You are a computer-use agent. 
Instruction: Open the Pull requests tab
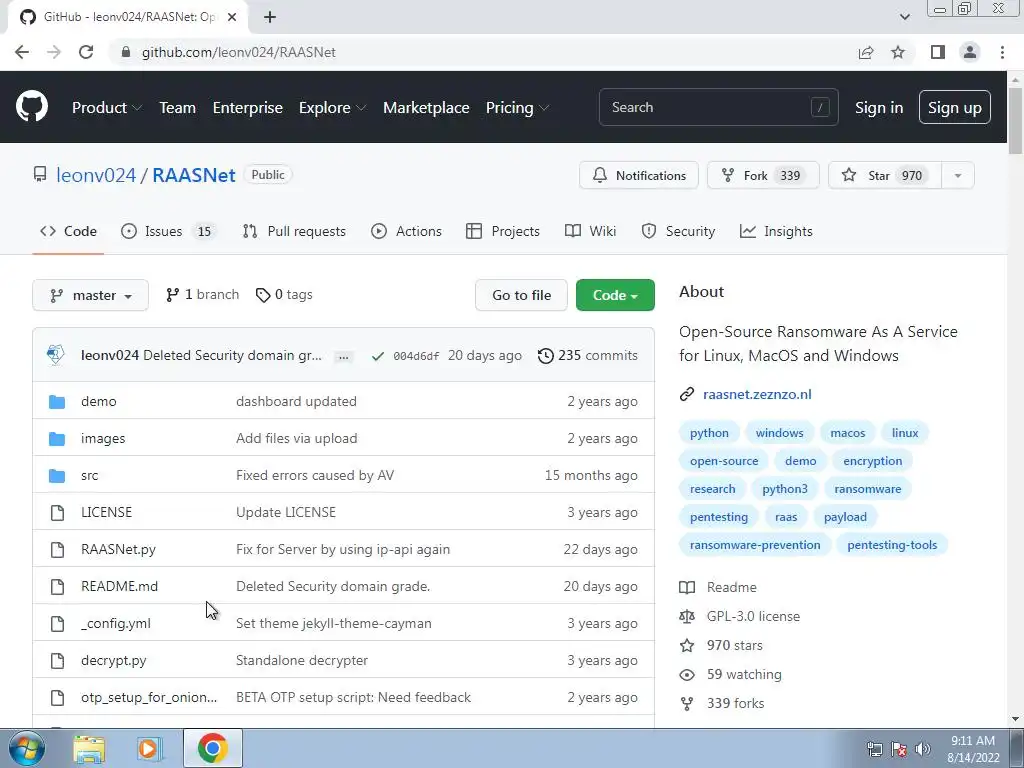click(294, 231)
